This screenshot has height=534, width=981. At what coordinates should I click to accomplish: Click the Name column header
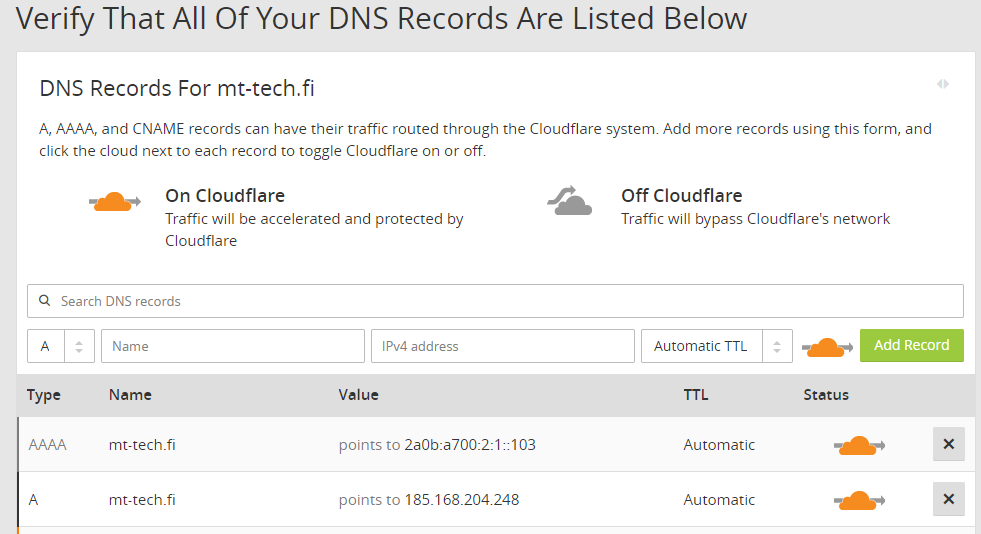130,395
